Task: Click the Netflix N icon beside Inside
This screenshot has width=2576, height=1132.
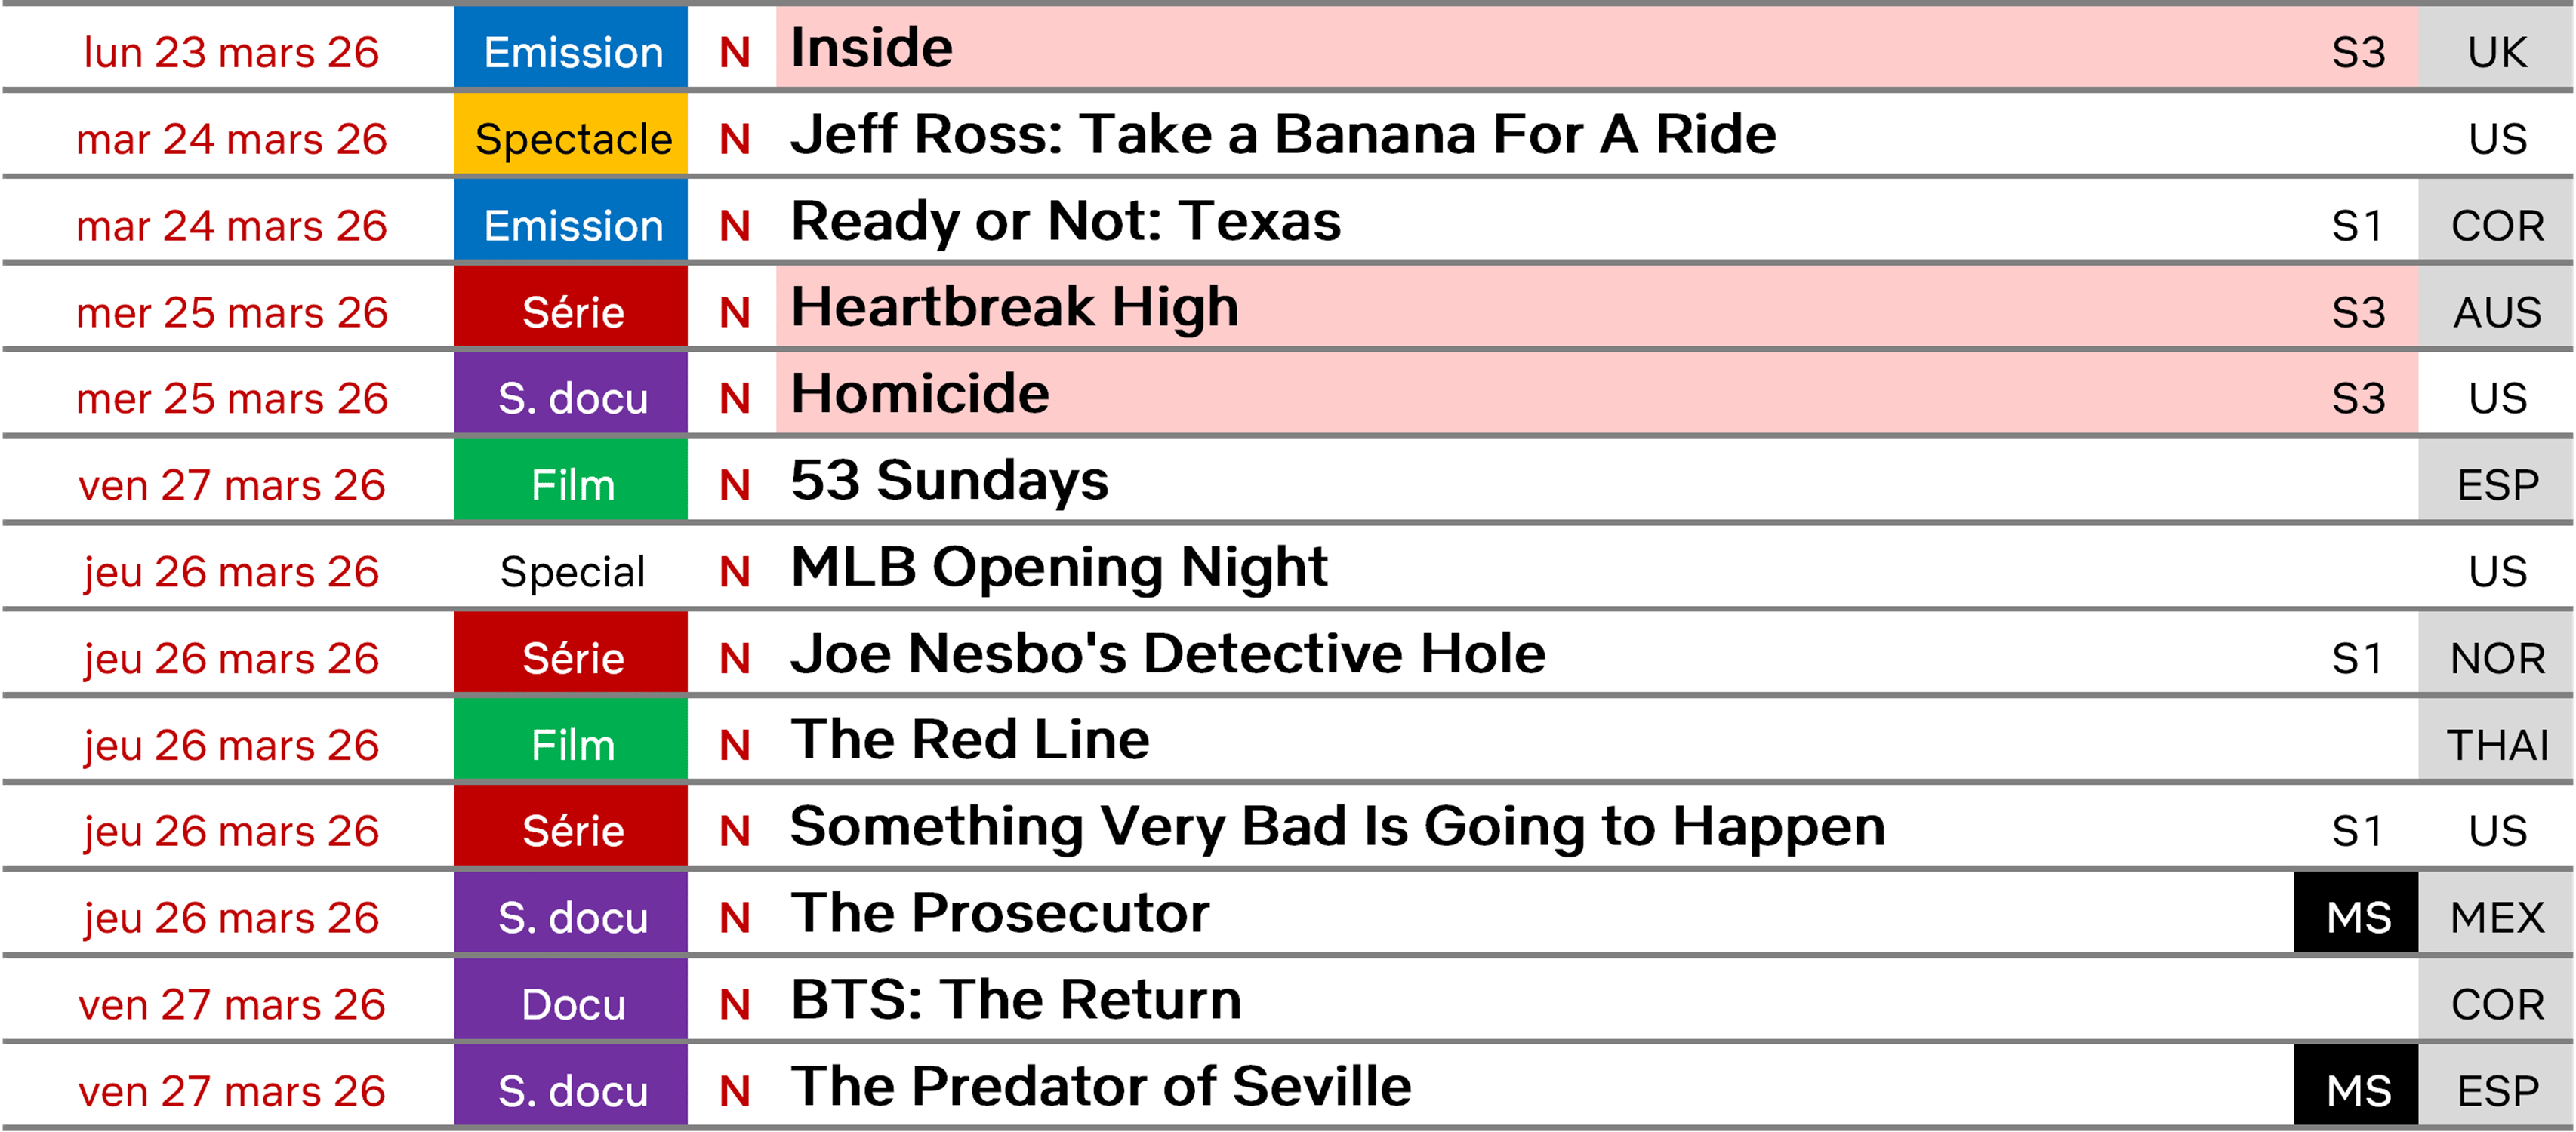Action: [735, 53]
